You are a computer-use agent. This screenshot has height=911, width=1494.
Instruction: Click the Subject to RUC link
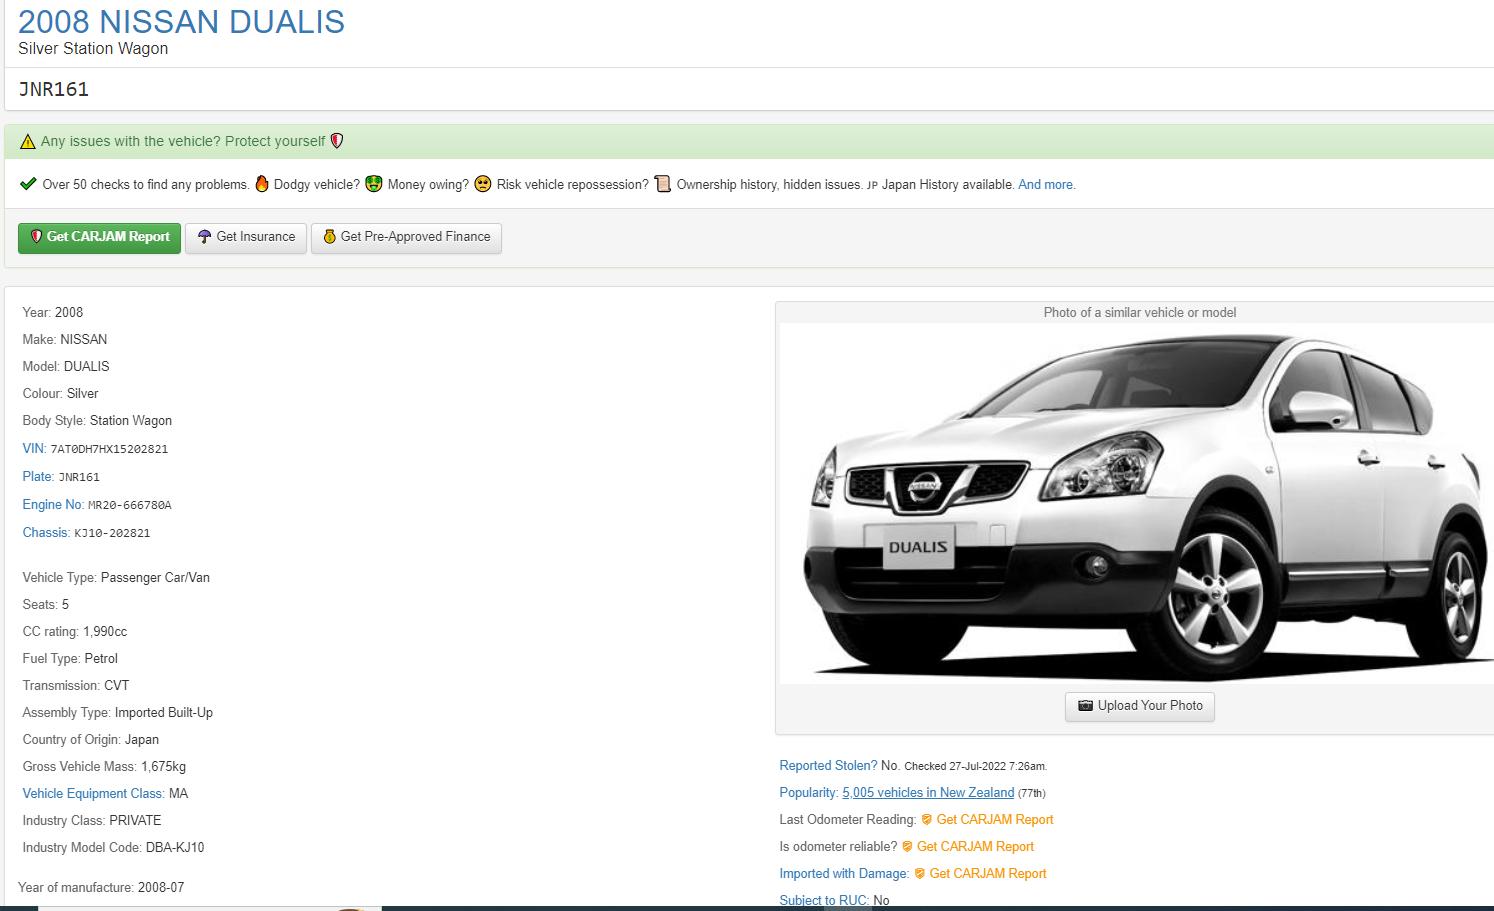tap(824, 901)
